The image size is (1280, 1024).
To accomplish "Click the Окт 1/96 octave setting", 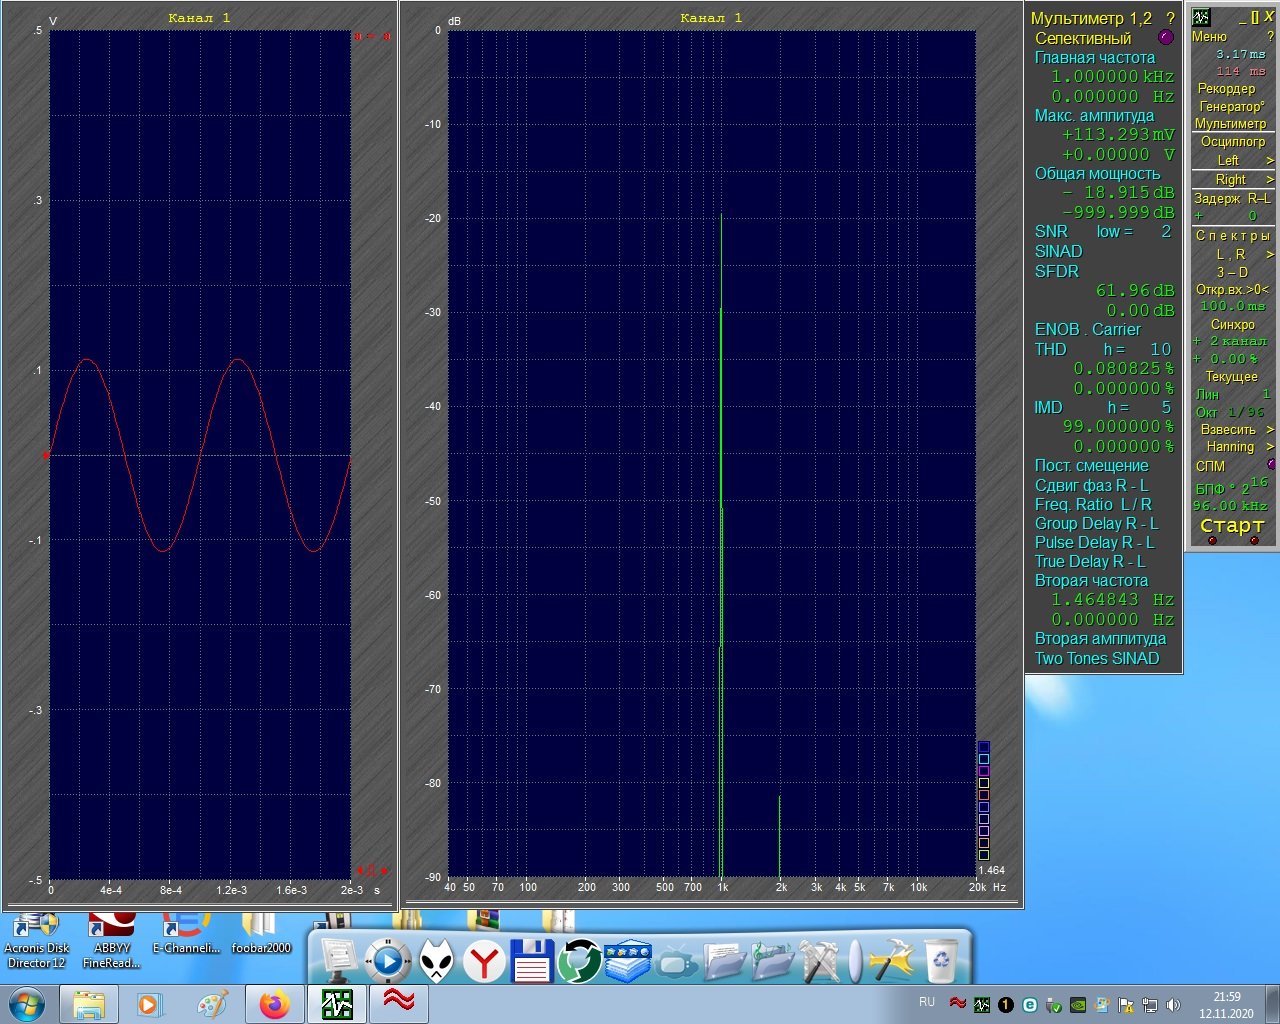I will (1230, 412).
